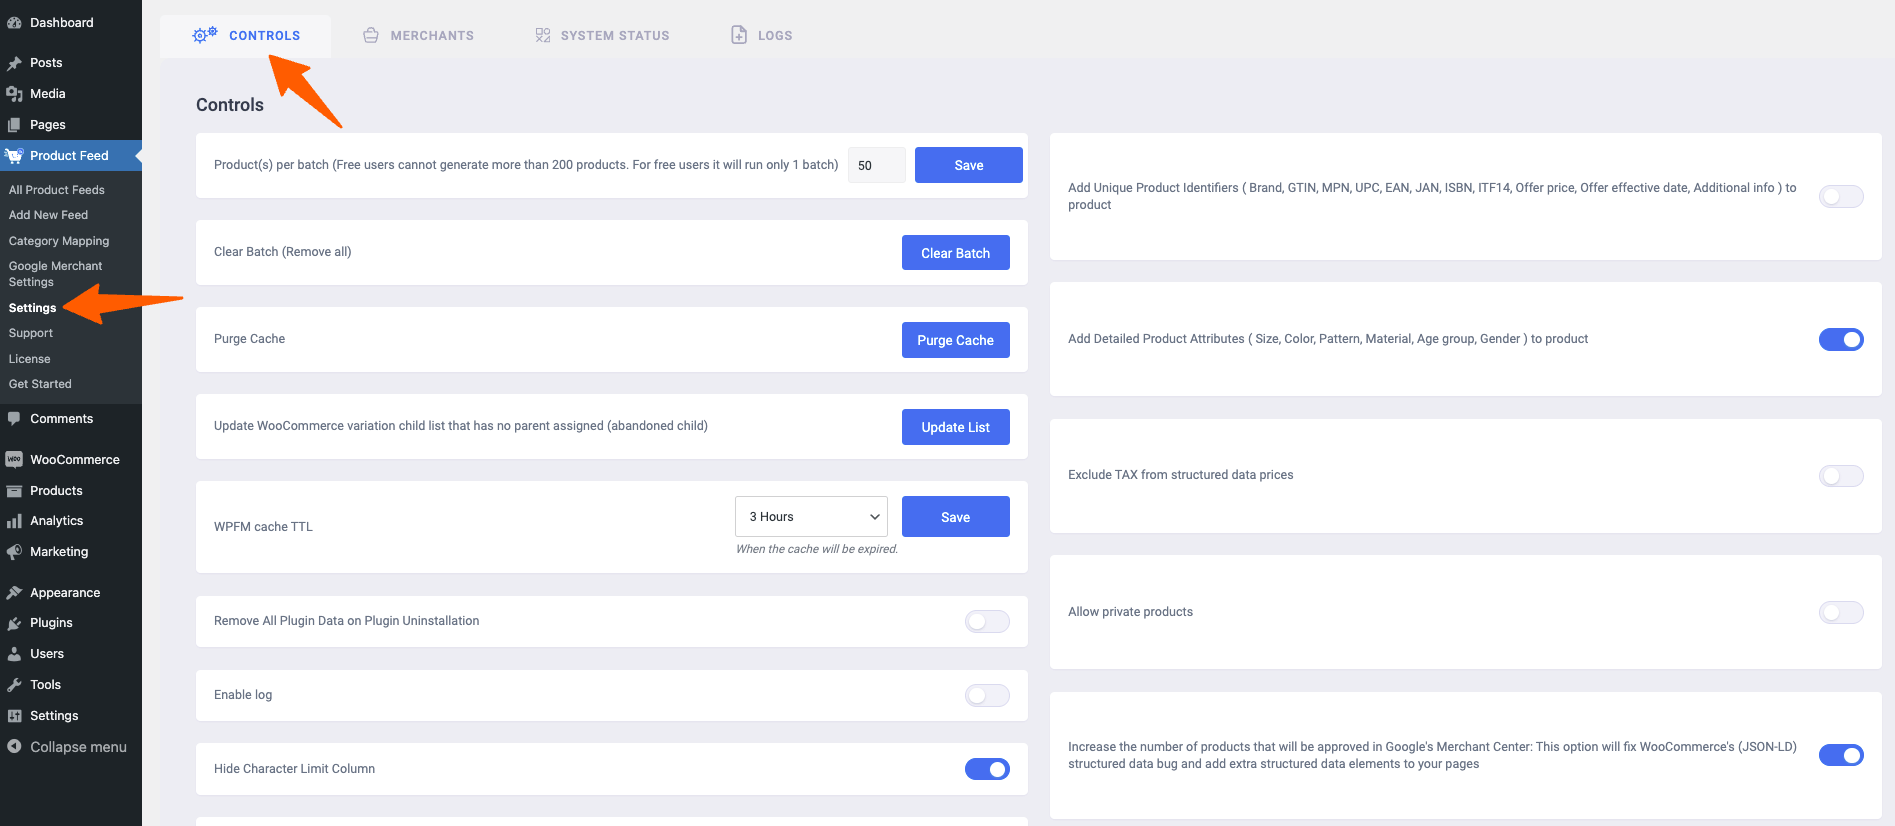This screenshot has height=826, width=1895.
Task: Click the Collapse menu arrow icon
Action: (x=14, y=747)
